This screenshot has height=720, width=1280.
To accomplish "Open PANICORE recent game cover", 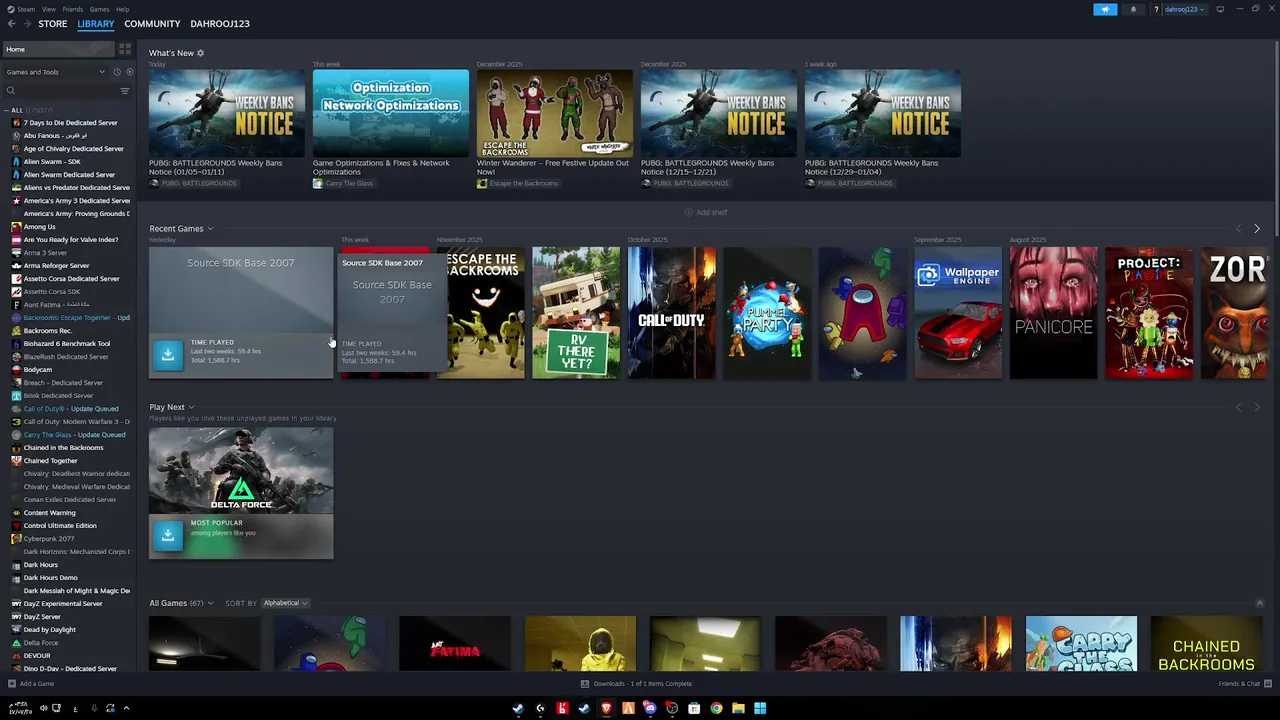I will pyautogui.click(x=1053, y=313).
